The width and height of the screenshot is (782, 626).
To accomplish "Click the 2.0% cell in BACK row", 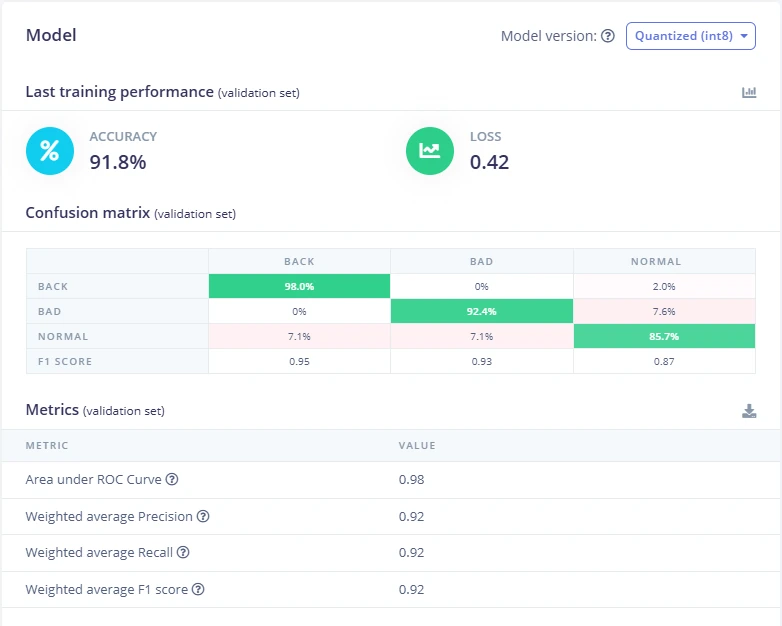I will tap(664, 286).
